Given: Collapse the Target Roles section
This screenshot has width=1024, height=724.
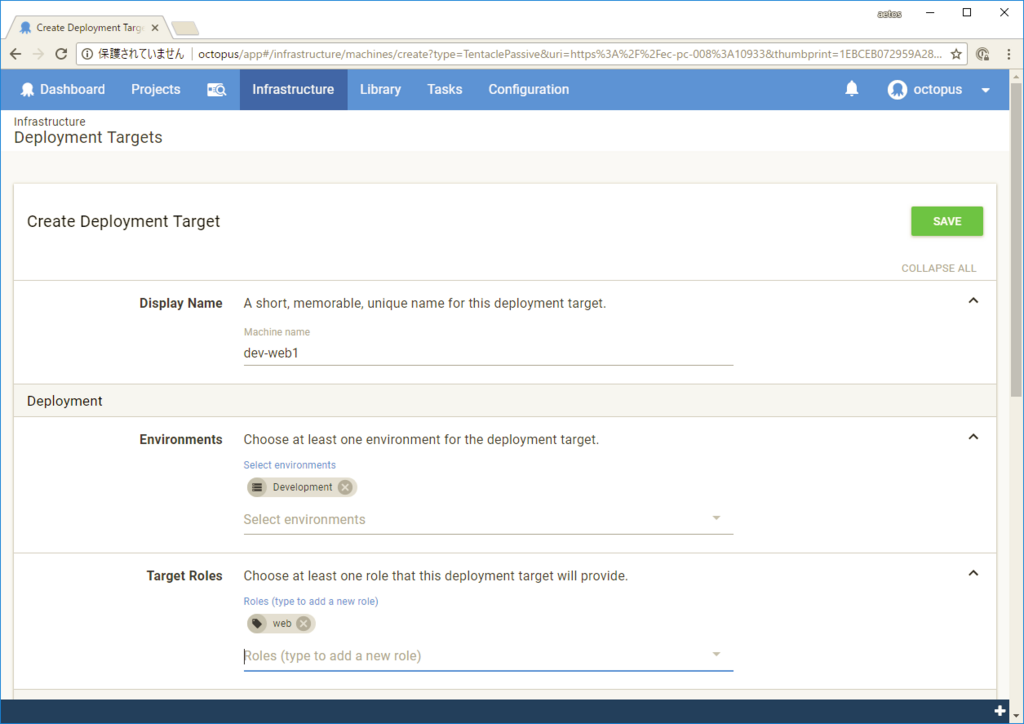Looking at the screenshot, I should (973, 574).
